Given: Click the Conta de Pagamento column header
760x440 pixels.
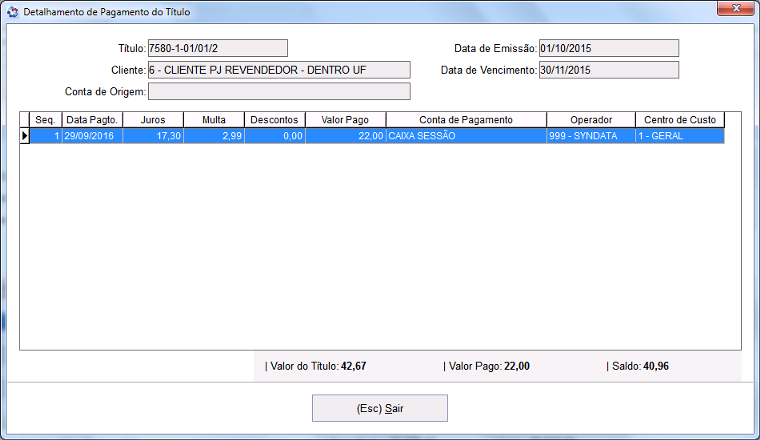Looking at the screenshot, I should (x=466, y=120).
